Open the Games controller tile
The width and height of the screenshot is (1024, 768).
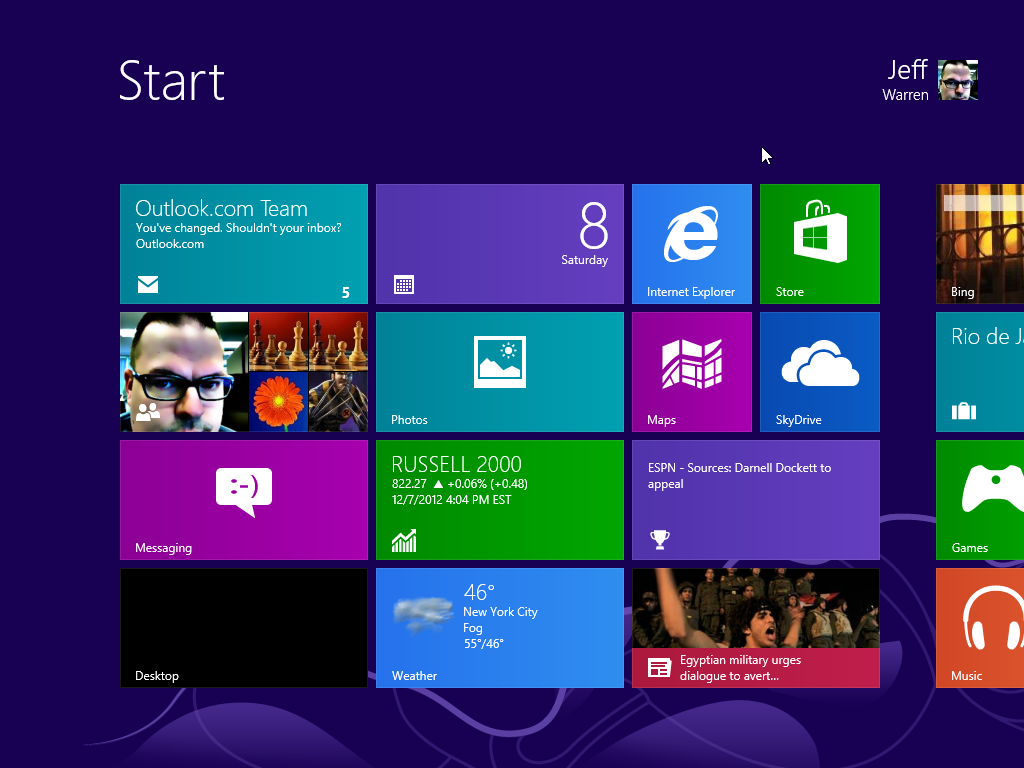tap(980, 500)
